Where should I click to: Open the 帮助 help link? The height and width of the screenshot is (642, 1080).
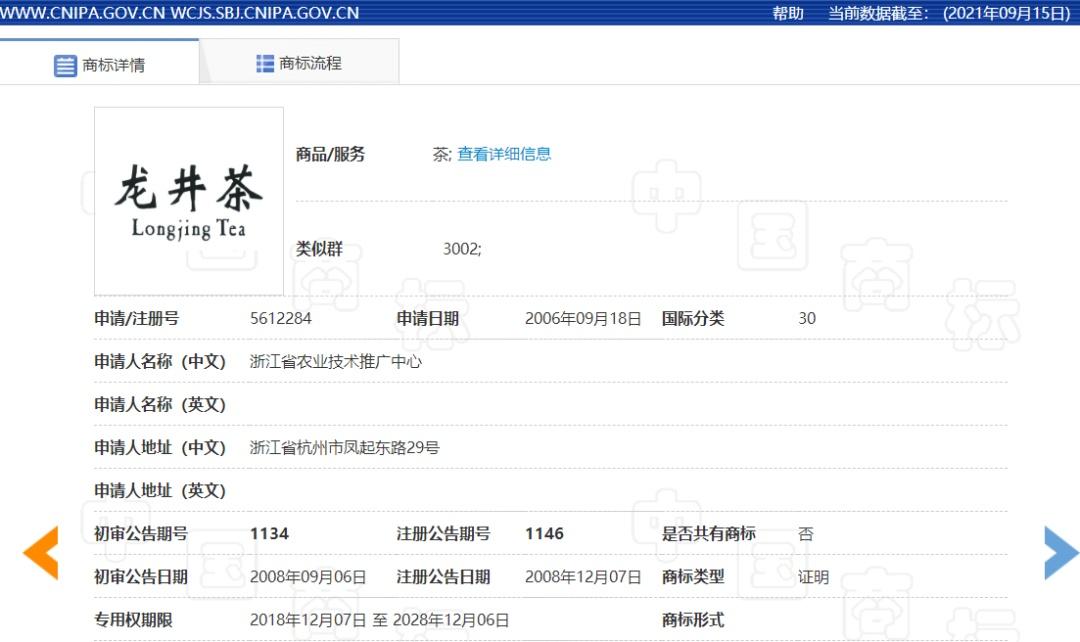click(x=788, y=13)
